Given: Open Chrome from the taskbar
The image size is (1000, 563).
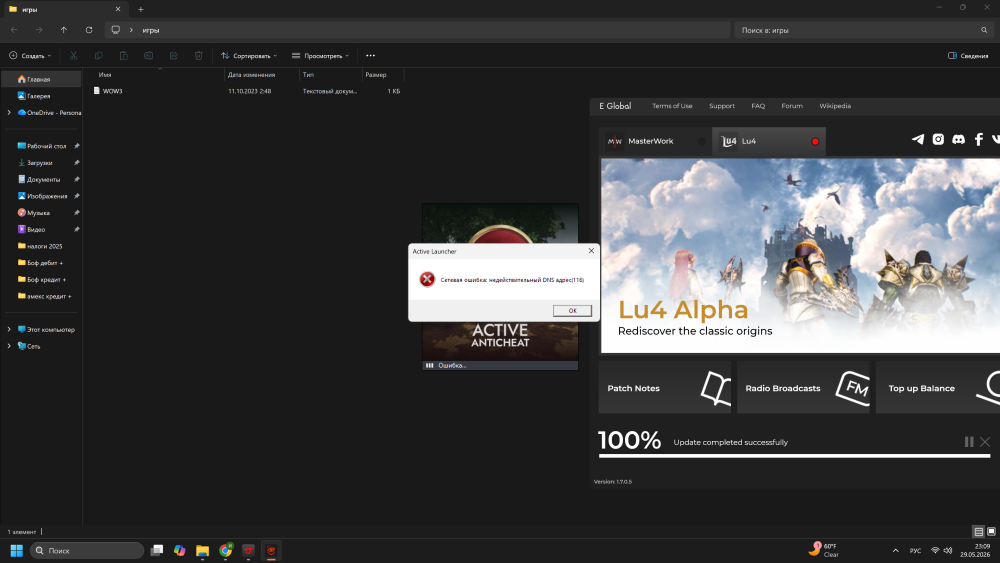Looking at the screenshot, I should [x=226, y=550].
